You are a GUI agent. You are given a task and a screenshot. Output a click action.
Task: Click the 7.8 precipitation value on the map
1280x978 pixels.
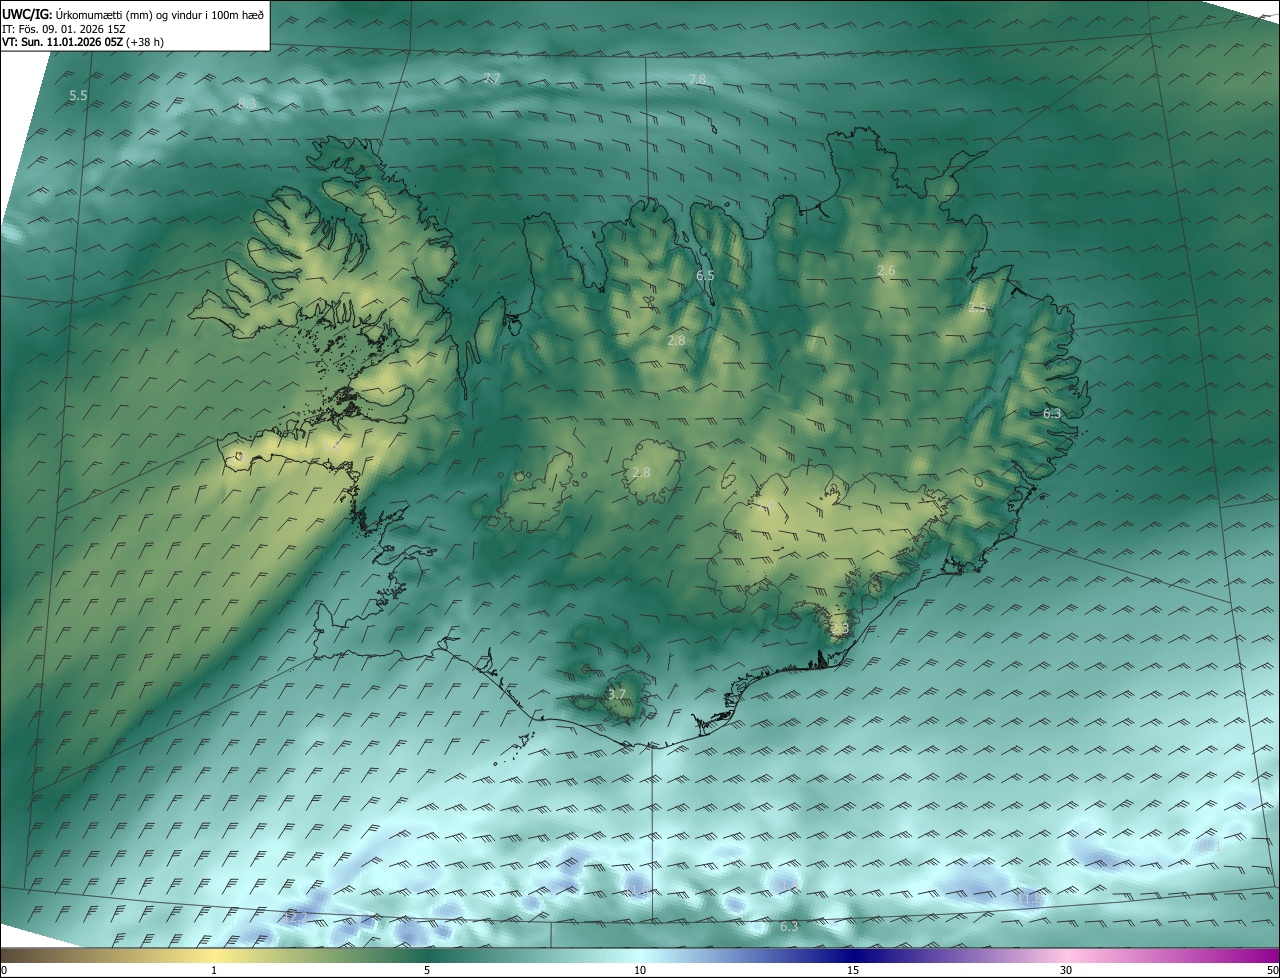(x=697, y=79)
